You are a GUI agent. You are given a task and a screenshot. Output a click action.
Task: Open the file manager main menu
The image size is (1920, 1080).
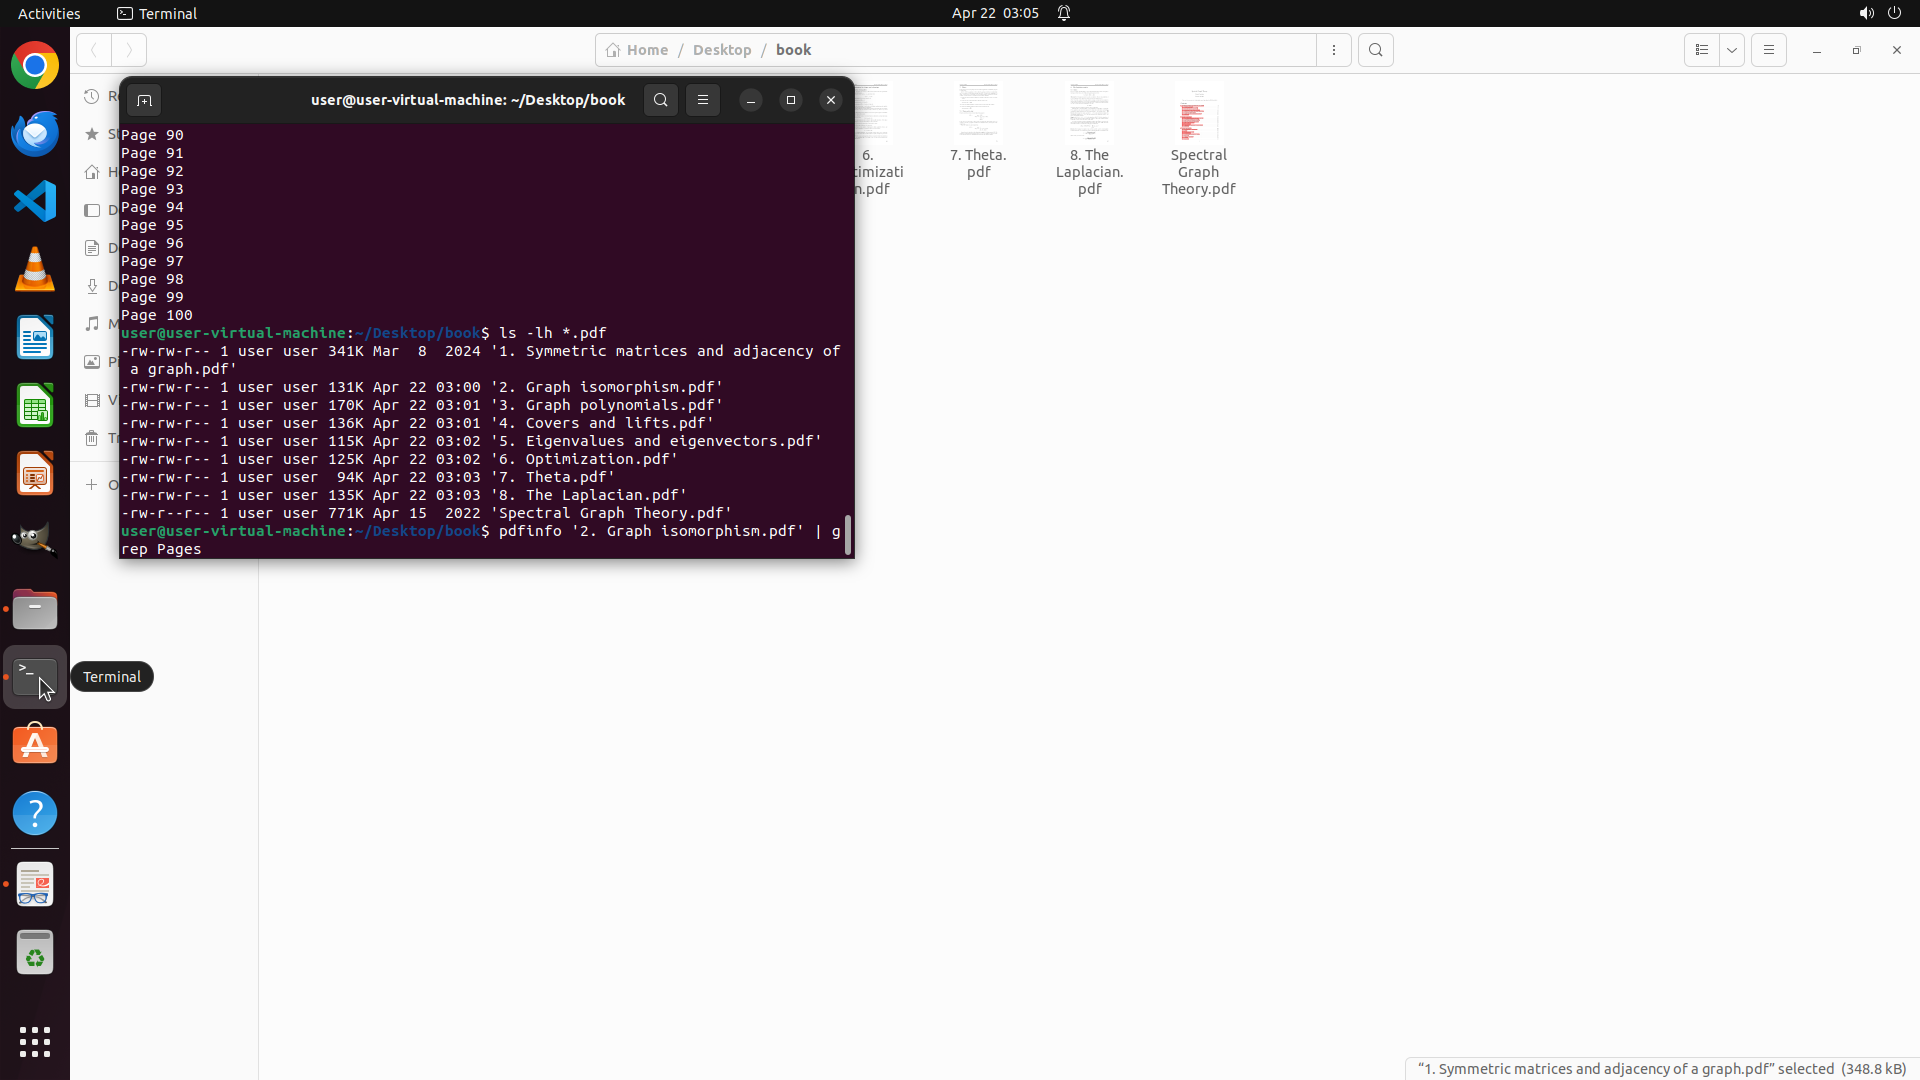(x=1769, y=50)
